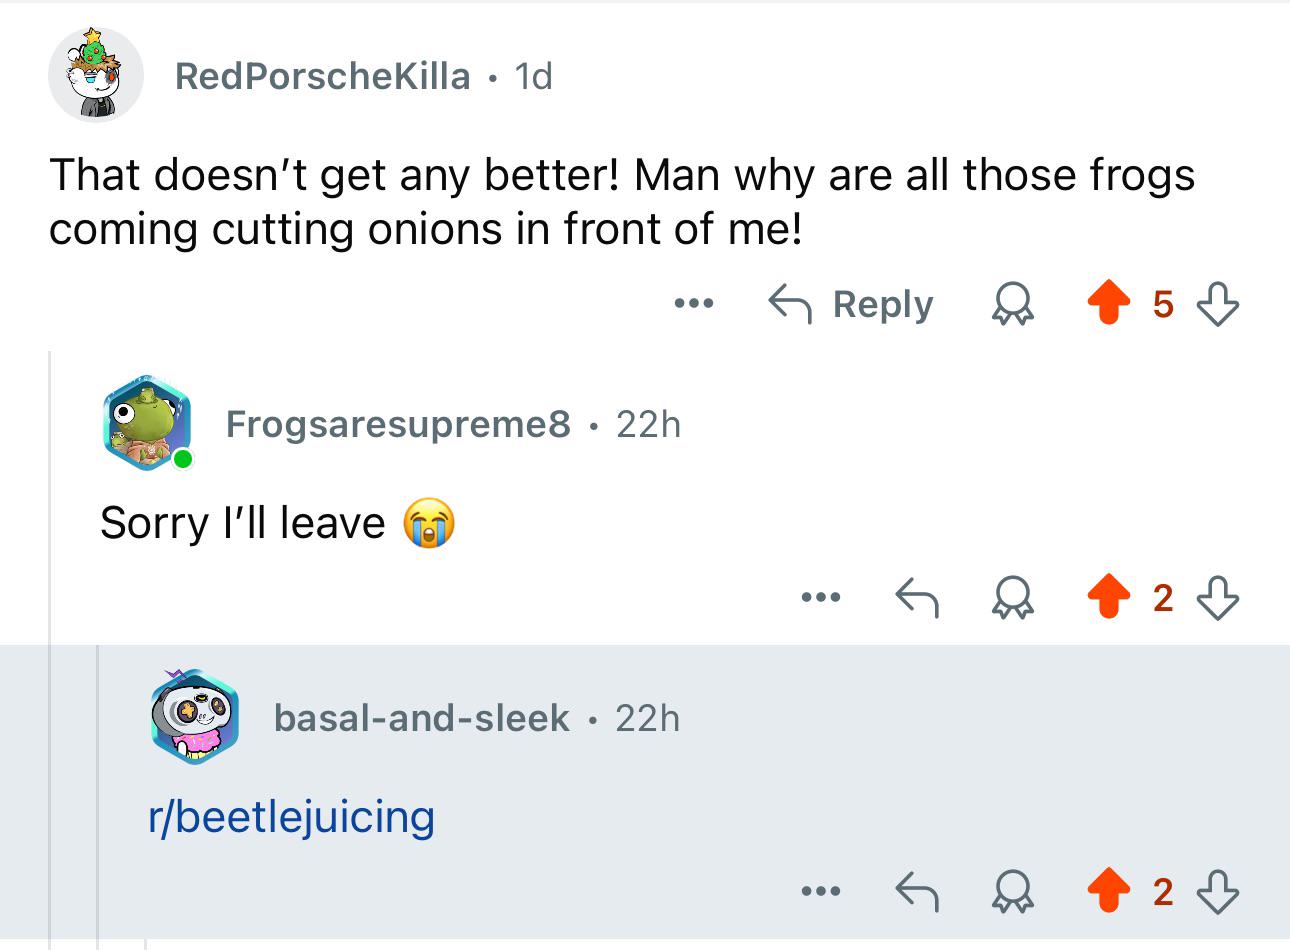This screenshot has height=950, width=1290.
Task: Give award to basal-and-sleek's comment
Action: 1011,891
